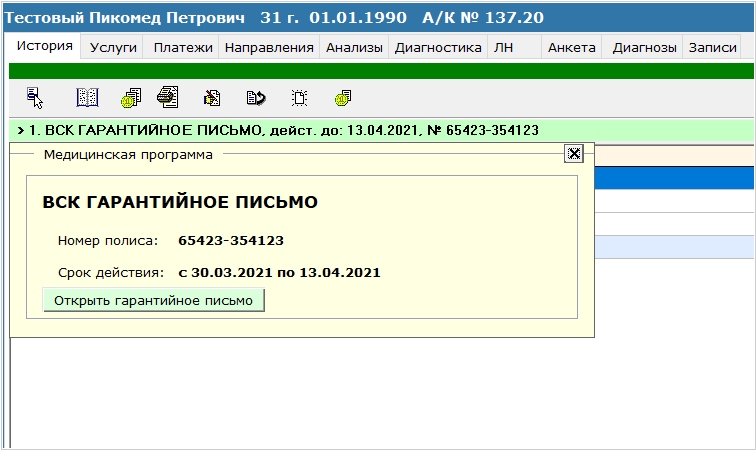Open the book icon in toolbar

[87, 98]
